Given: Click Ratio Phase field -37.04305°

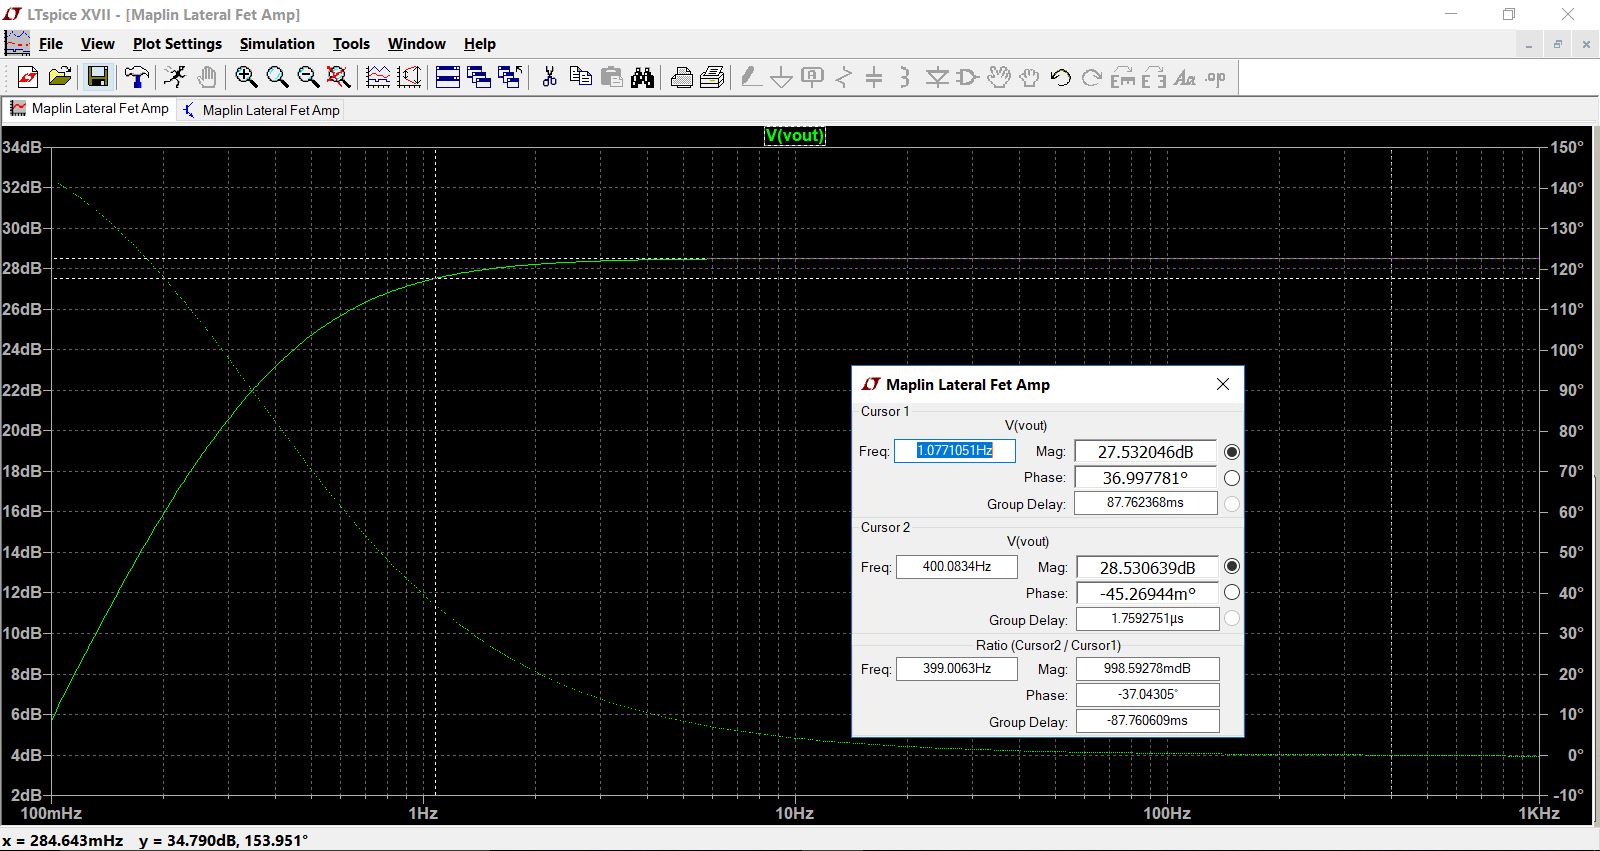Looking at the screenshot, I should point(1148,694).
